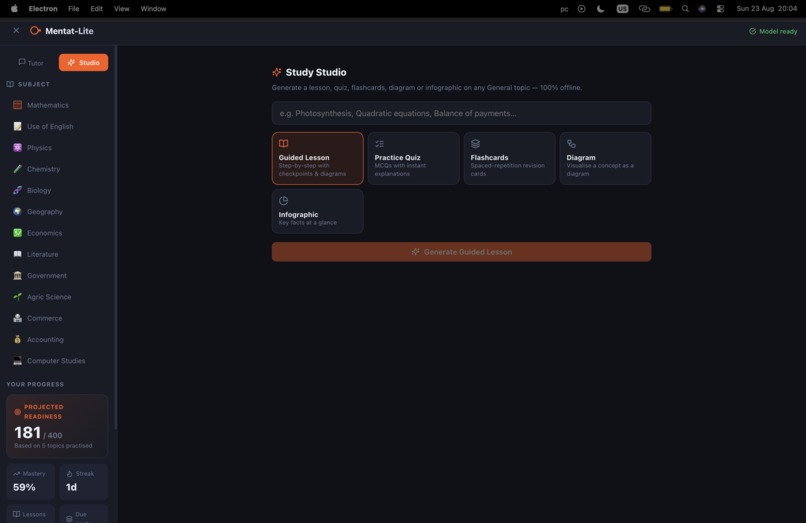Click the Literature open book icon
This screenshot has height=523, width=806.
point(17,255)
